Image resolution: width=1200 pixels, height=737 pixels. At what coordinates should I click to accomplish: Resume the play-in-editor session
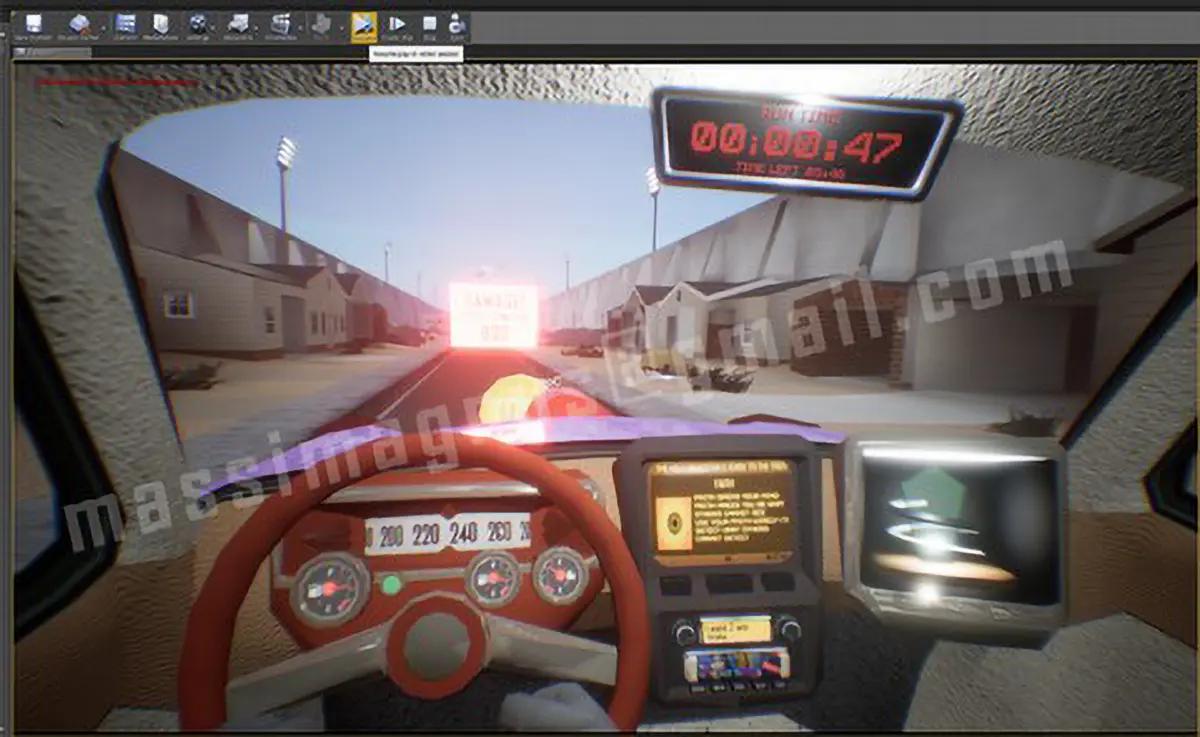pos(364,25)
